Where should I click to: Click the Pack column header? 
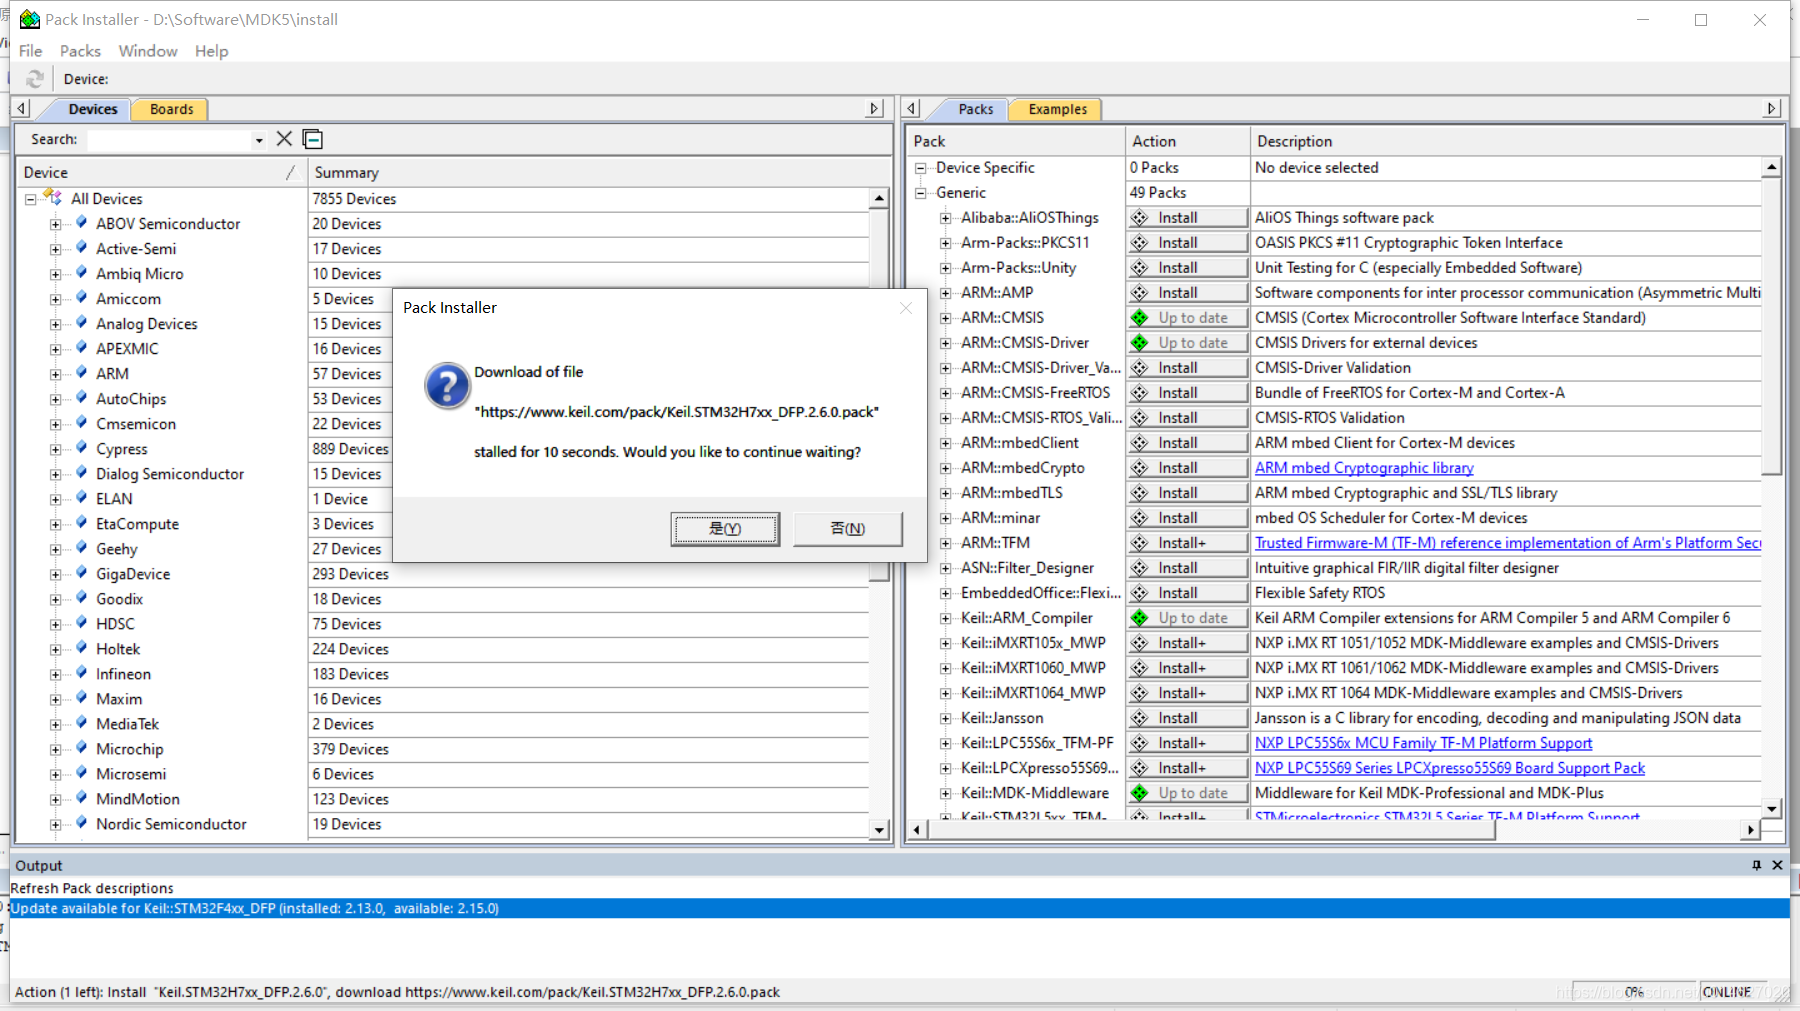click(1015, 141)
